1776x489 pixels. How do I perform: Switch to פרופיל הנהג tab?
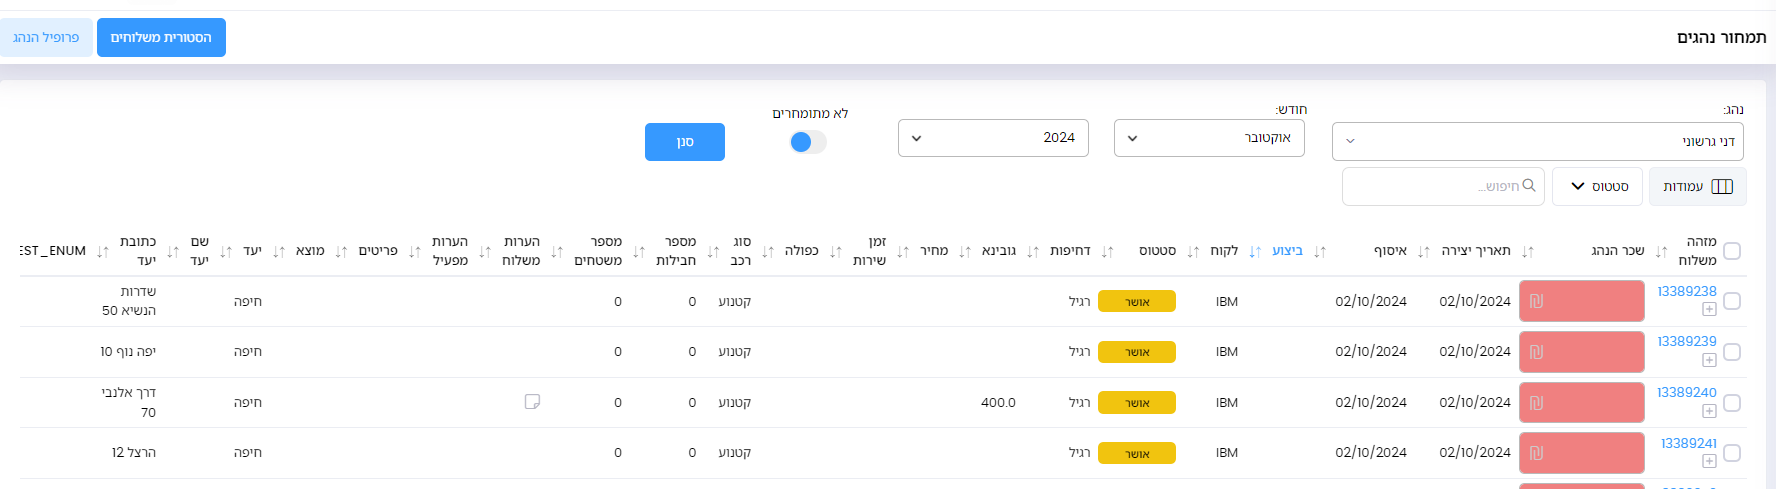(x=46, y=38)
